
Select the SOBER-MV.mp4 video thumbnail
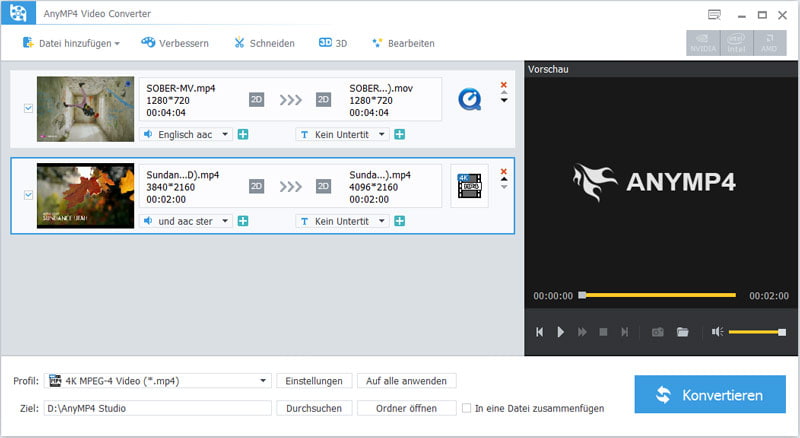pos(85,109)
